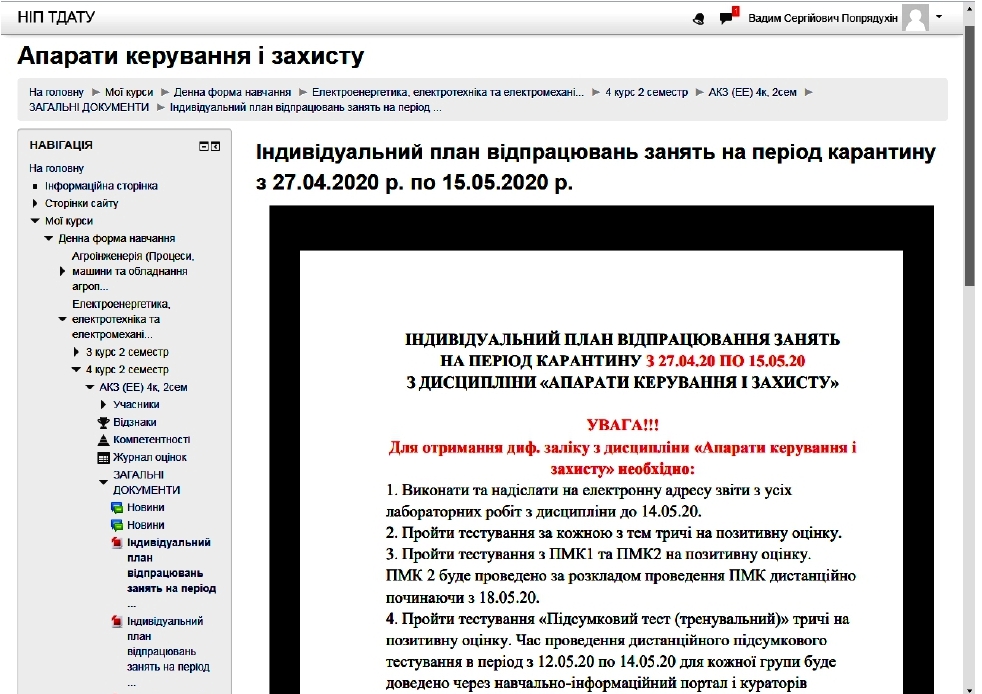Expand Сторінки сайту tree node
Screen dimensions: 982x694
35,204
